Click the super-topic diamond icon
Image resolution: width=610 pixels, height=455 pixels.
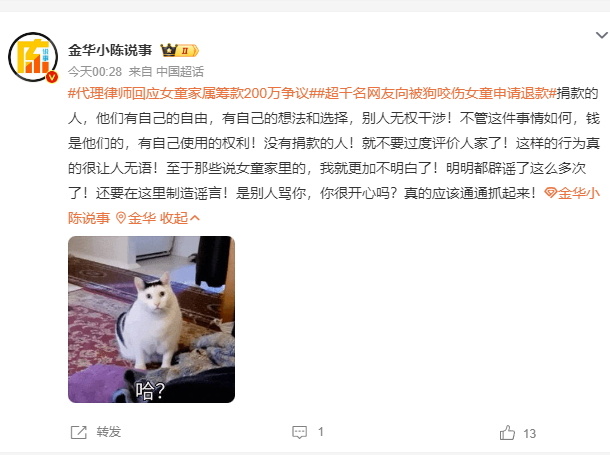tap(550, 193)
